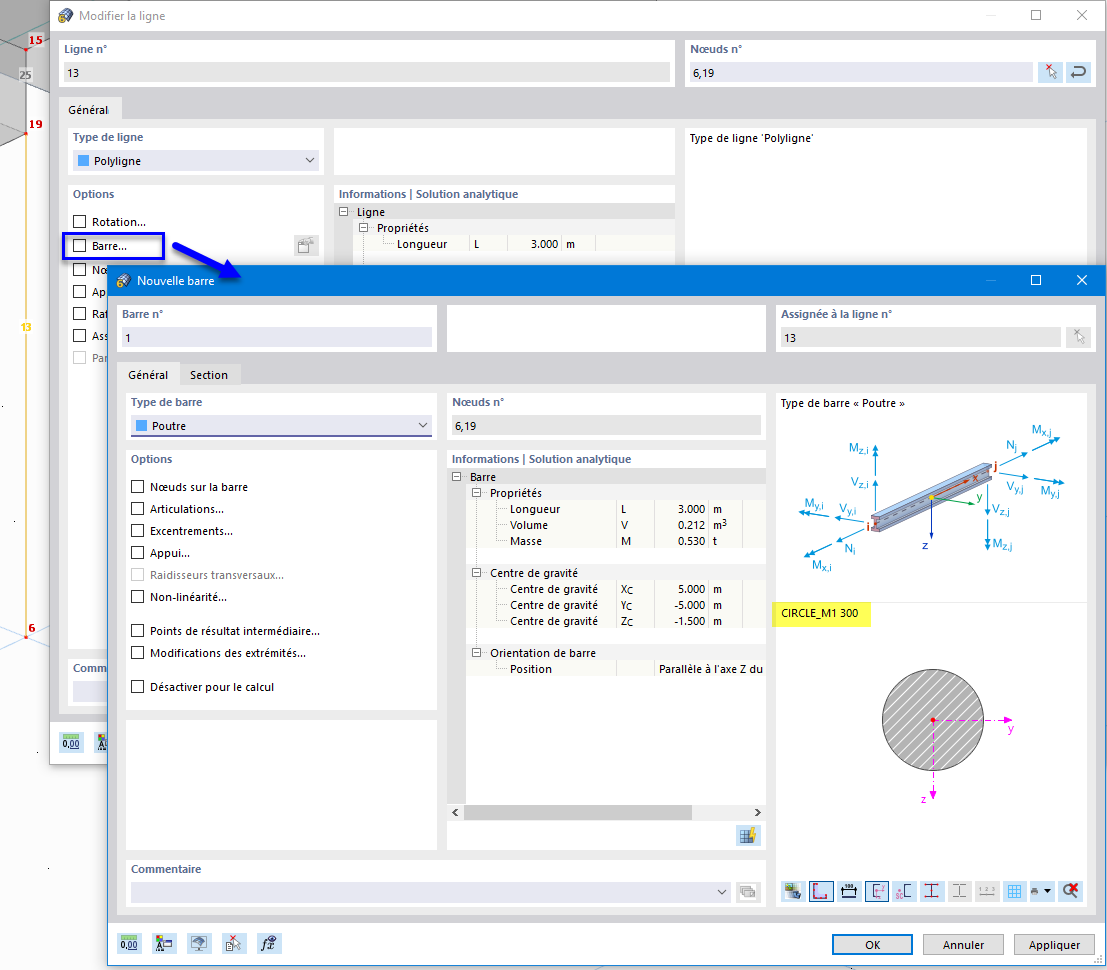1107x970 pixels.
Task: Click the greyed I-section outline icon
Action: 959,891
